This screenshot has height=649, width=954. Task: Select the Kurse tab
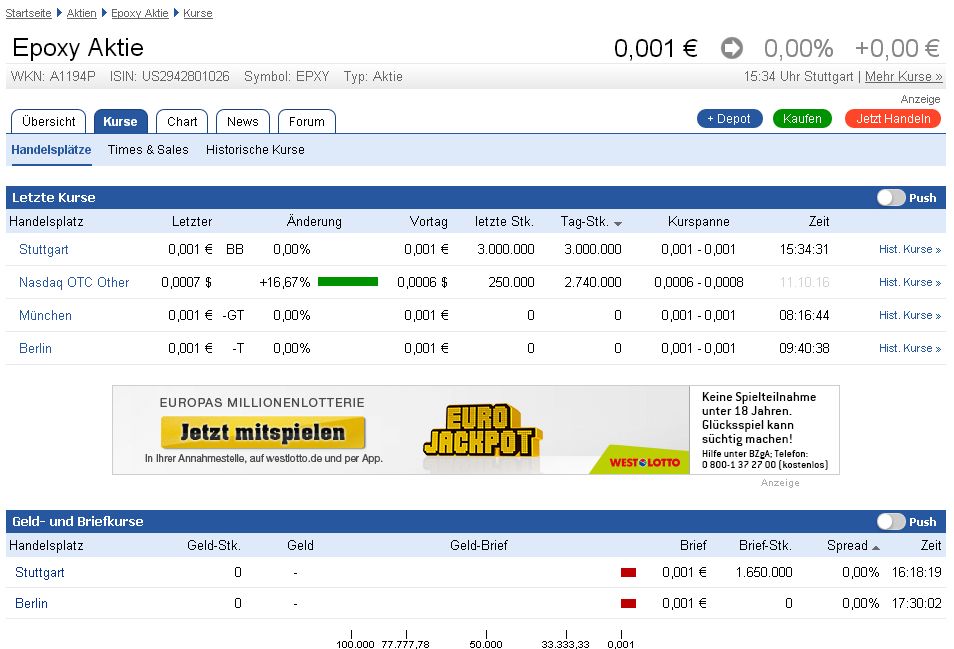click(x=120, y=122)
